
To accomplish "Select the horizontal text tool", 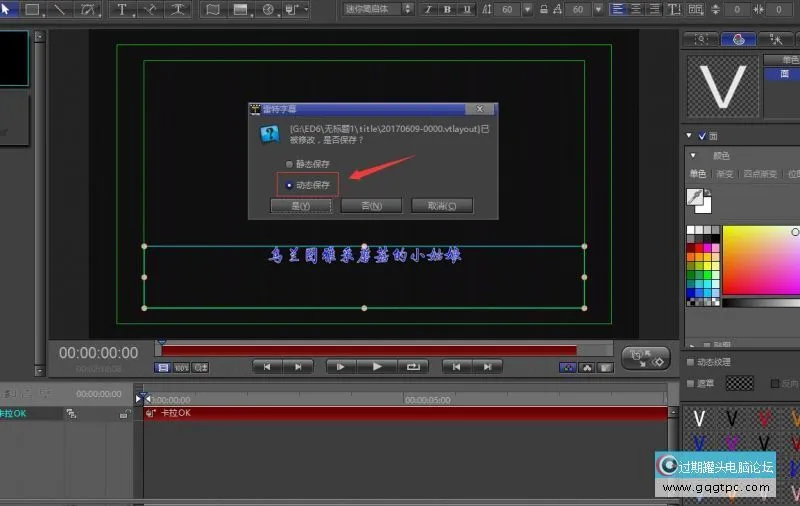I will [x=122, y=9].
